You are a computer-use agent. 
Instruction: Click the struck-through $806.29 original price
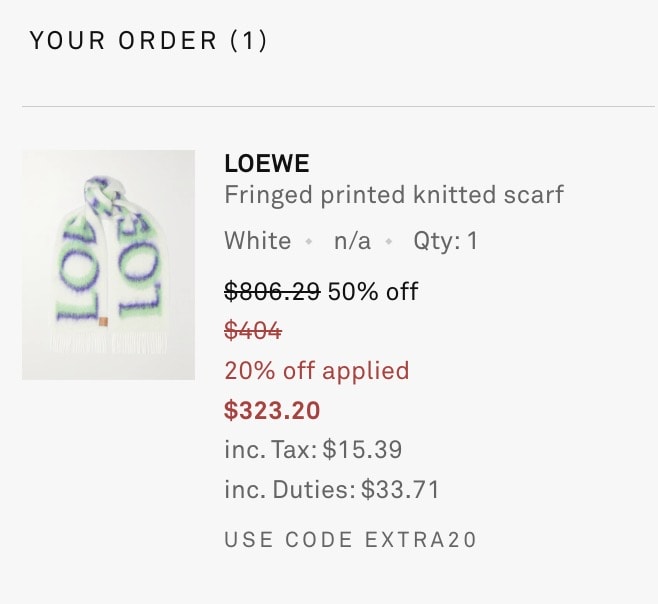click(272, 291)
